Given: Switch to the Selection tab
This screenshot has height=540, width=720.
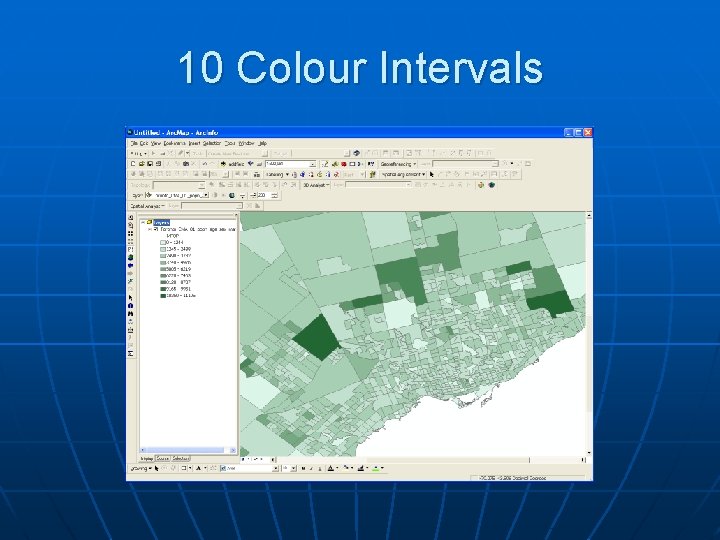Looking at the screenshot, I should (x=180, y=459).
